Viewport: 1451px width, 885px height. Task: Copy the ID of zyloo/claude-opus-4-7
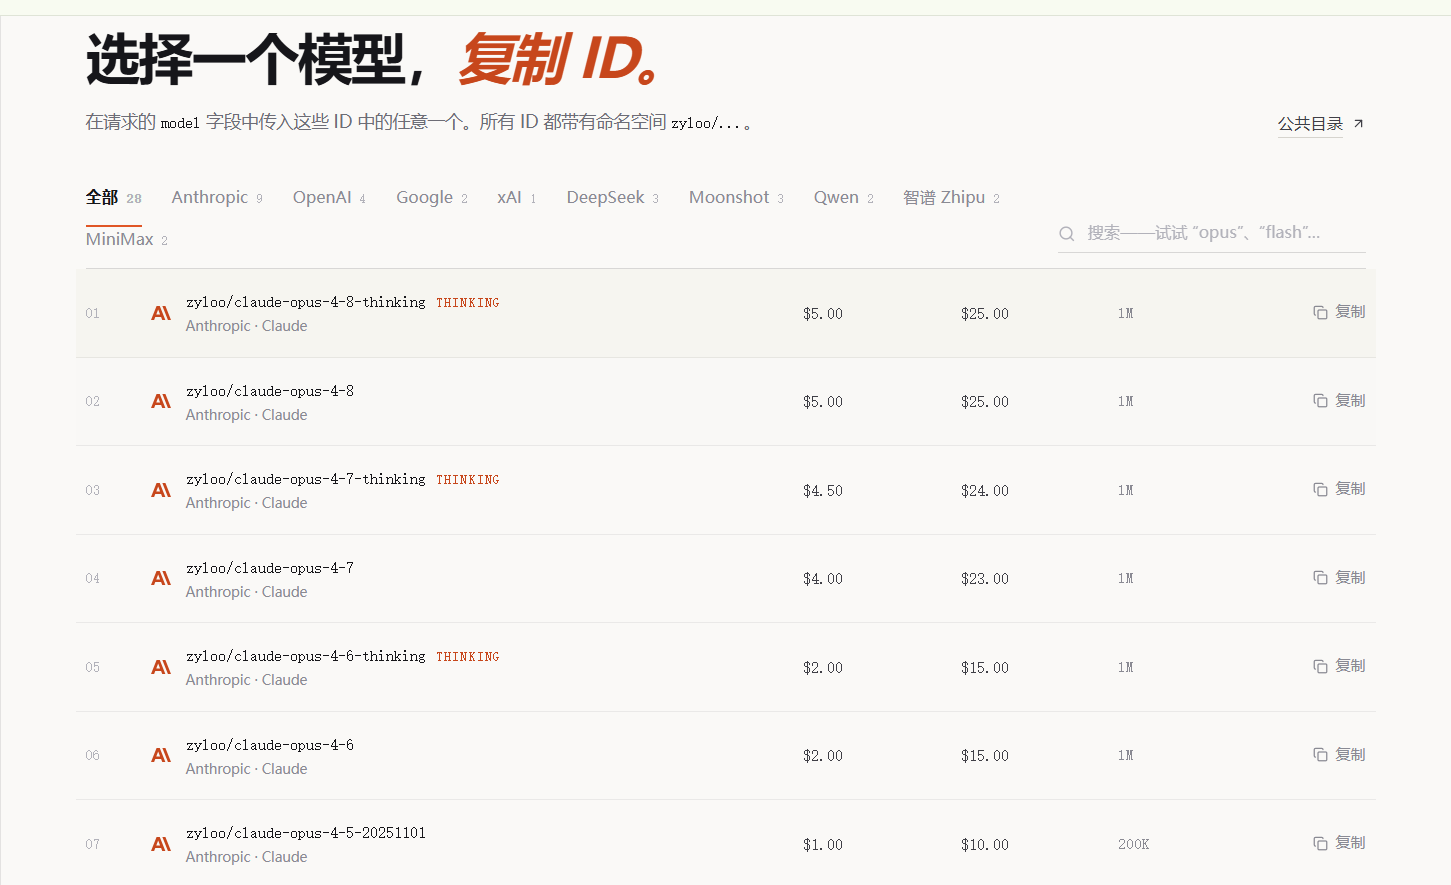tap(1339, 578)
